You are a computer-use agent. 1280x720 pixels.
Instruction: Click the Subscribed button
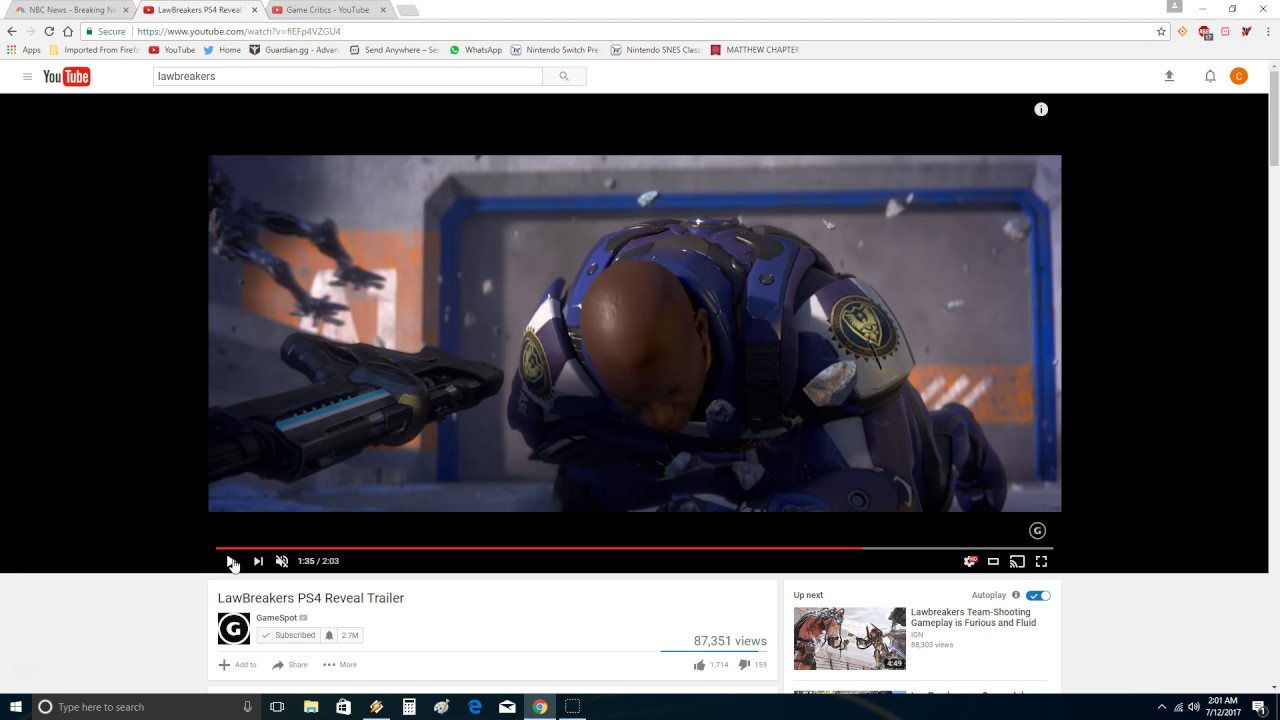(x=287, y=635)
